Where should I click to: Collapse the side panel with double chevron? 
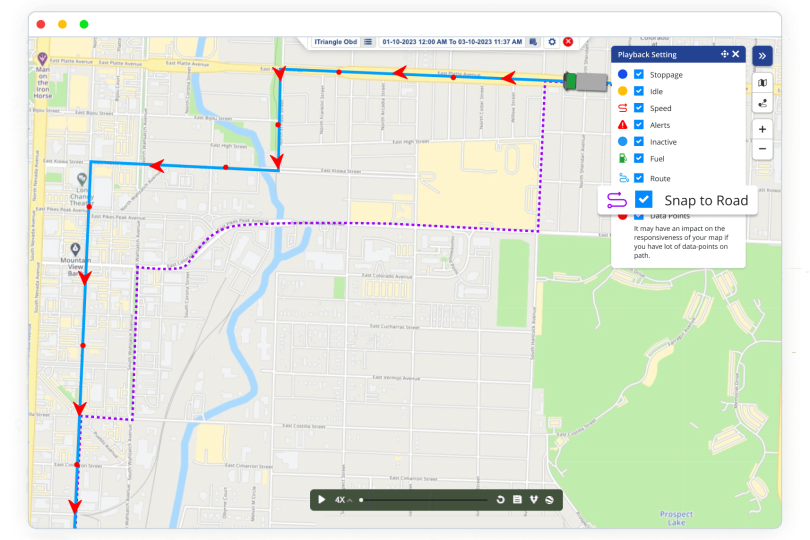tap(762, 56)
